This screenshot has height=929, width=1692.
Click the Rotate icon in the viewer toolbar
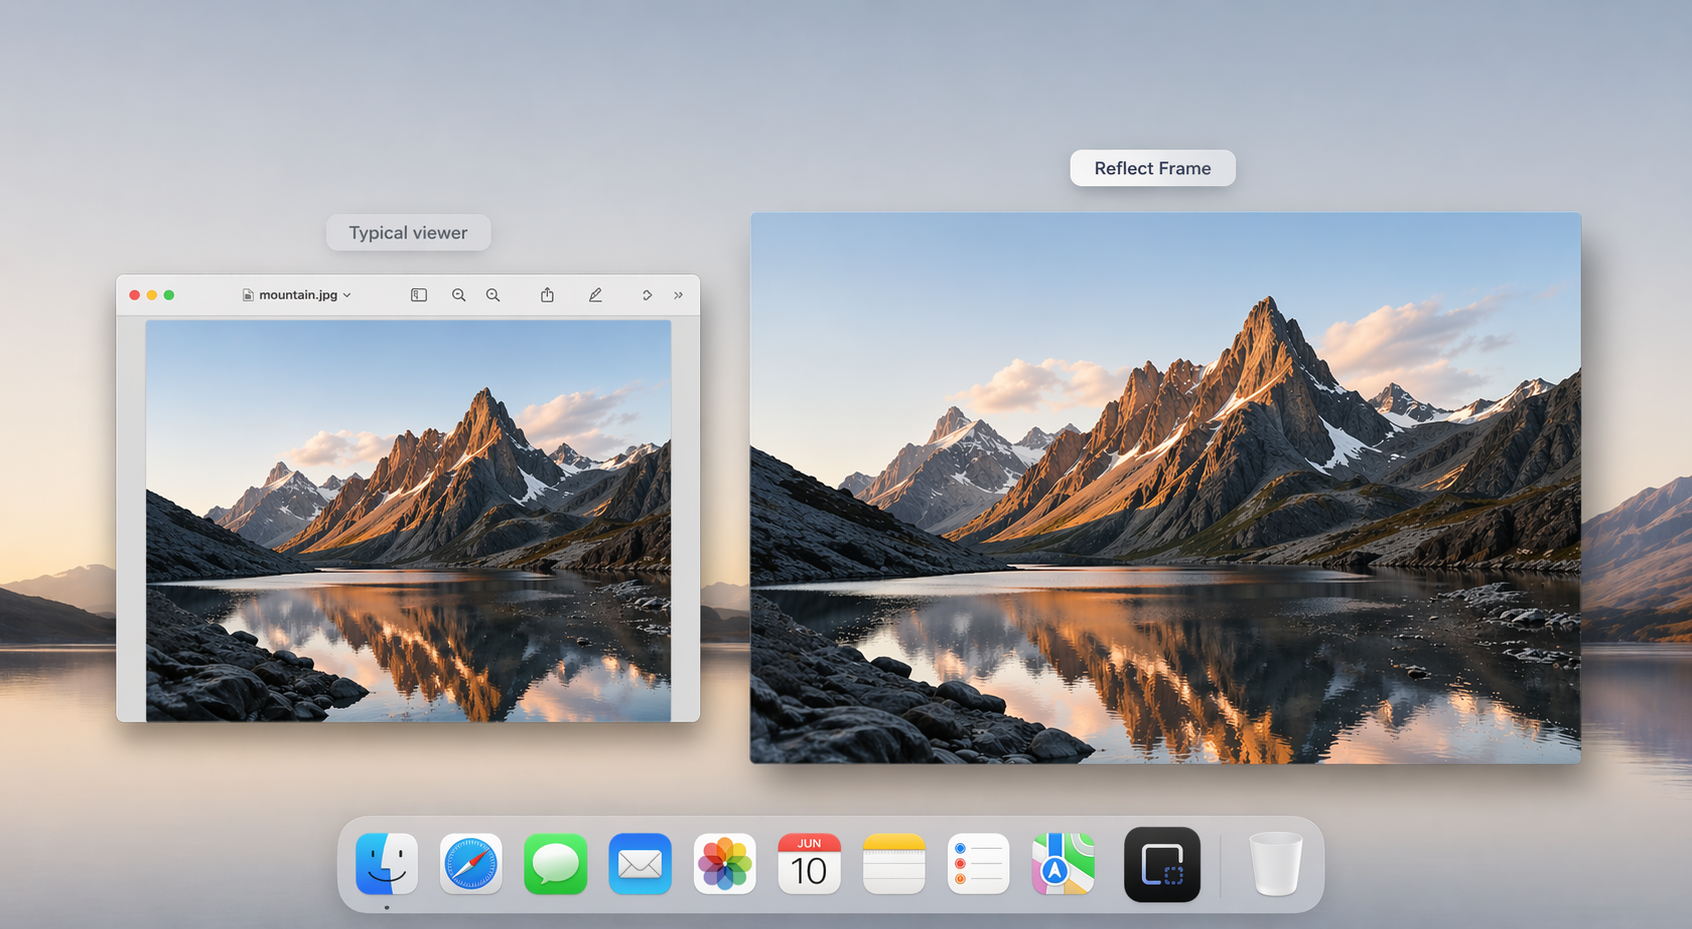(x=647, y=295)
